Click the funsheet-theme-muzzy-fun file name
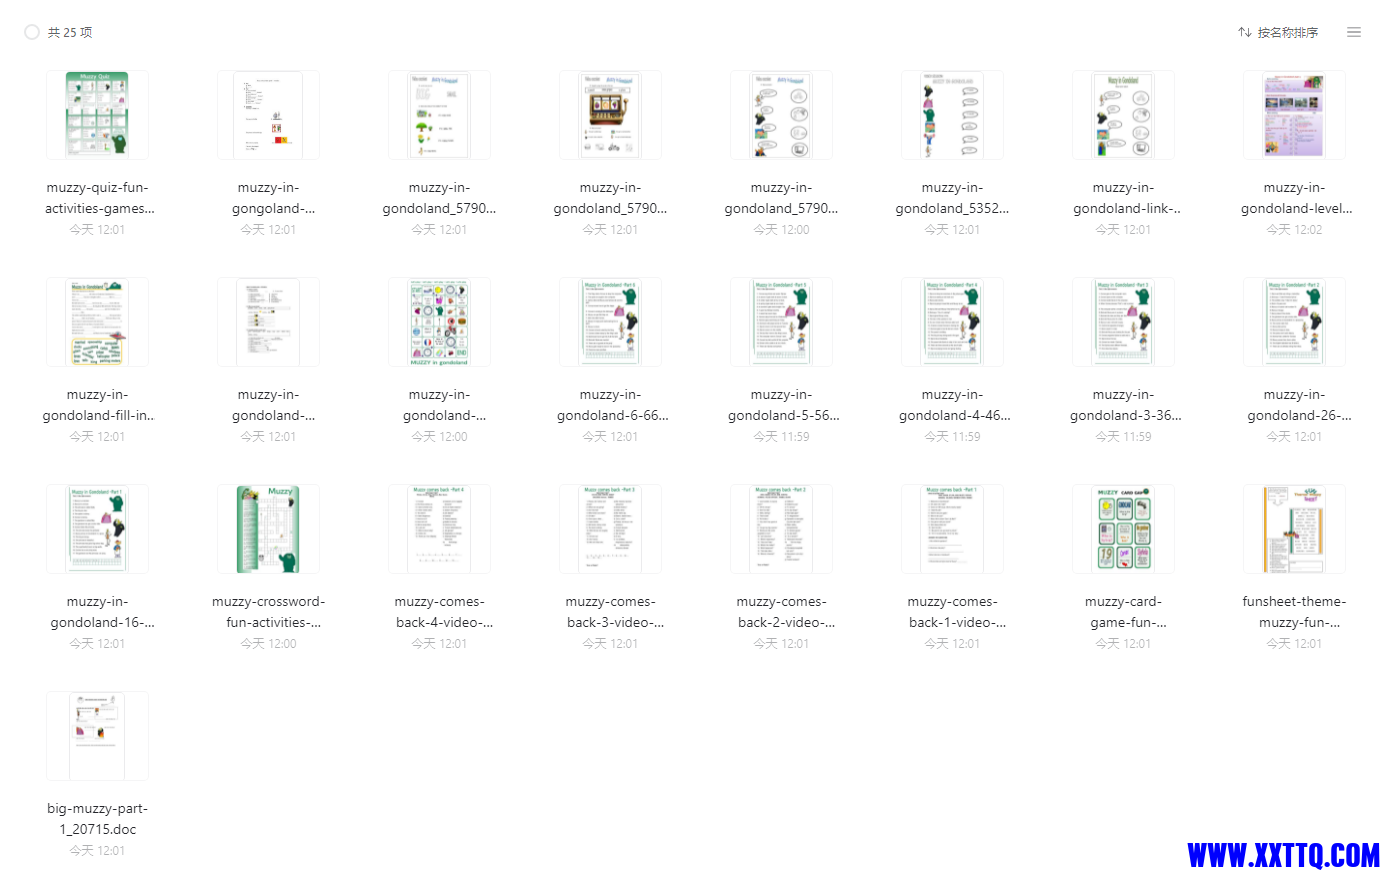 pyautogui.click(x=1294, y=612)
